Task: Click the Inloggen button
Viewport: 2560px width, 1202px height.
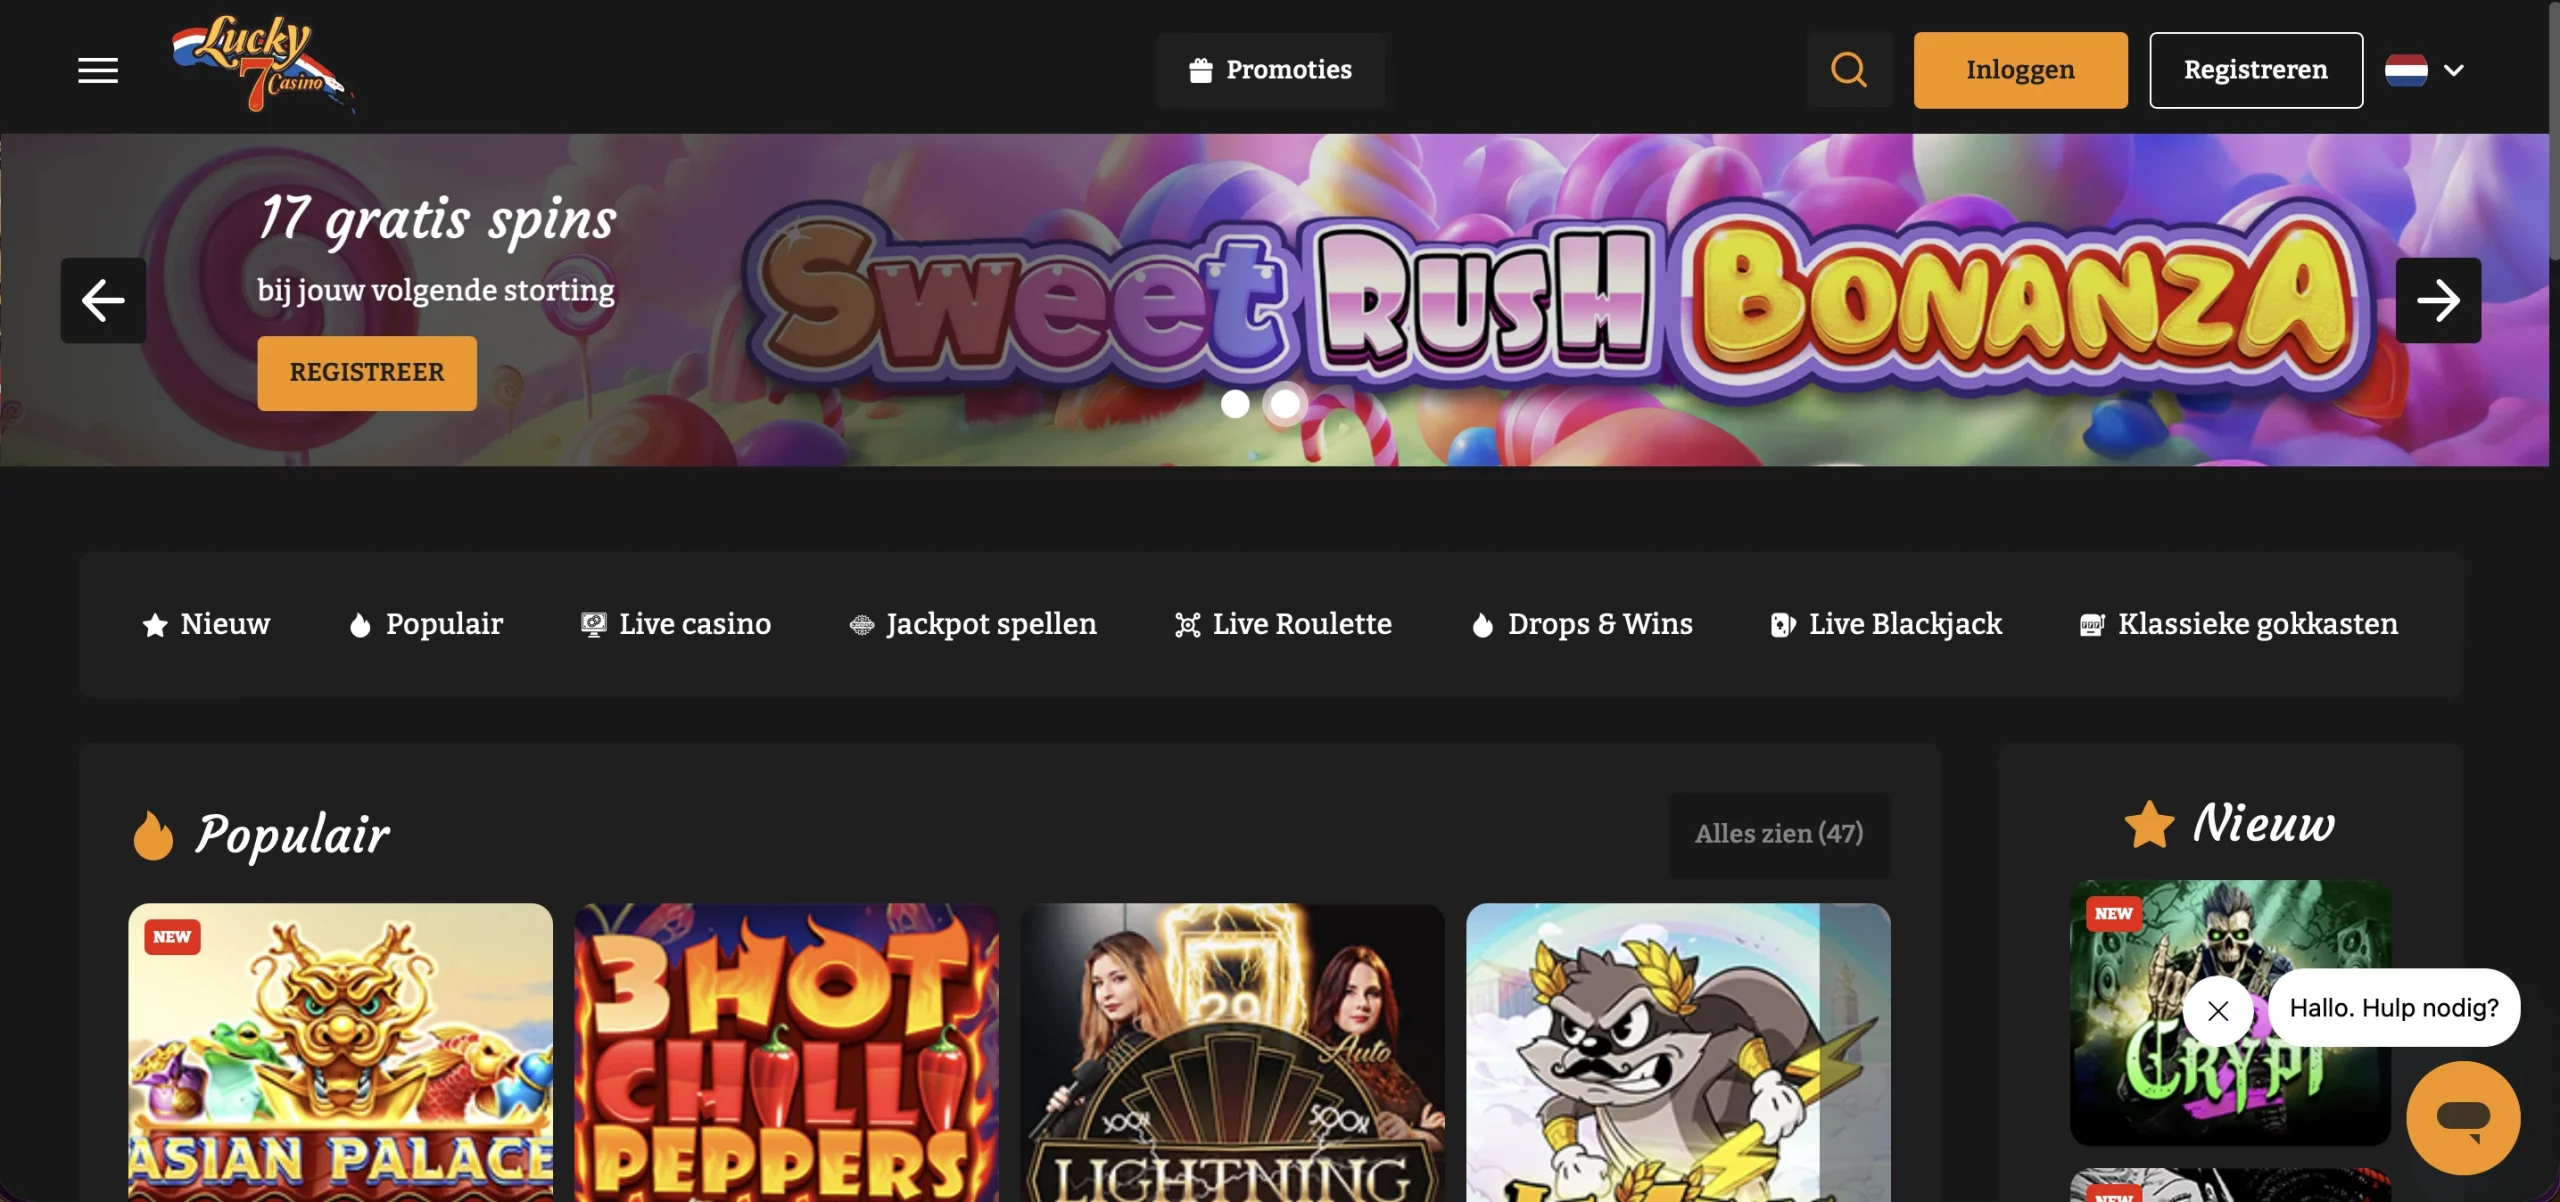Action: (x=2020, y=70)
